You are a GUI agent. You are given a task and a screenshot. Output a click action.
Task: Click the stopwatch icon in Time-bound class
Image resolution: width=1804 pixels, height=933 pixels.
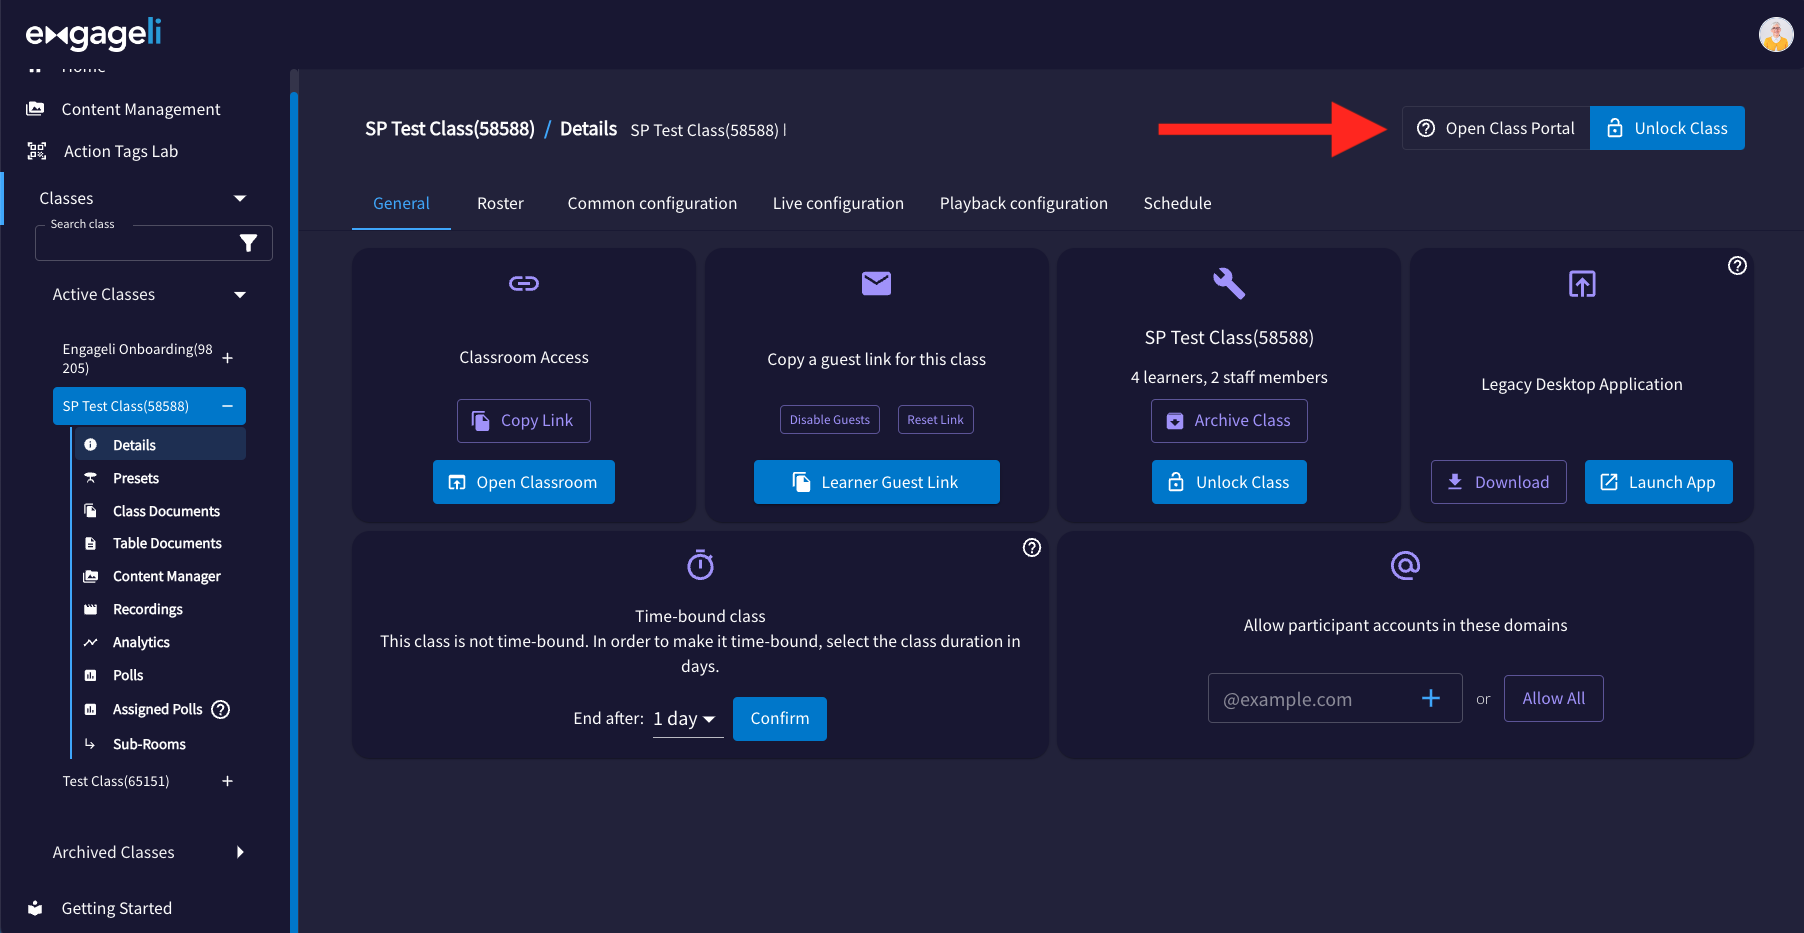700,565
